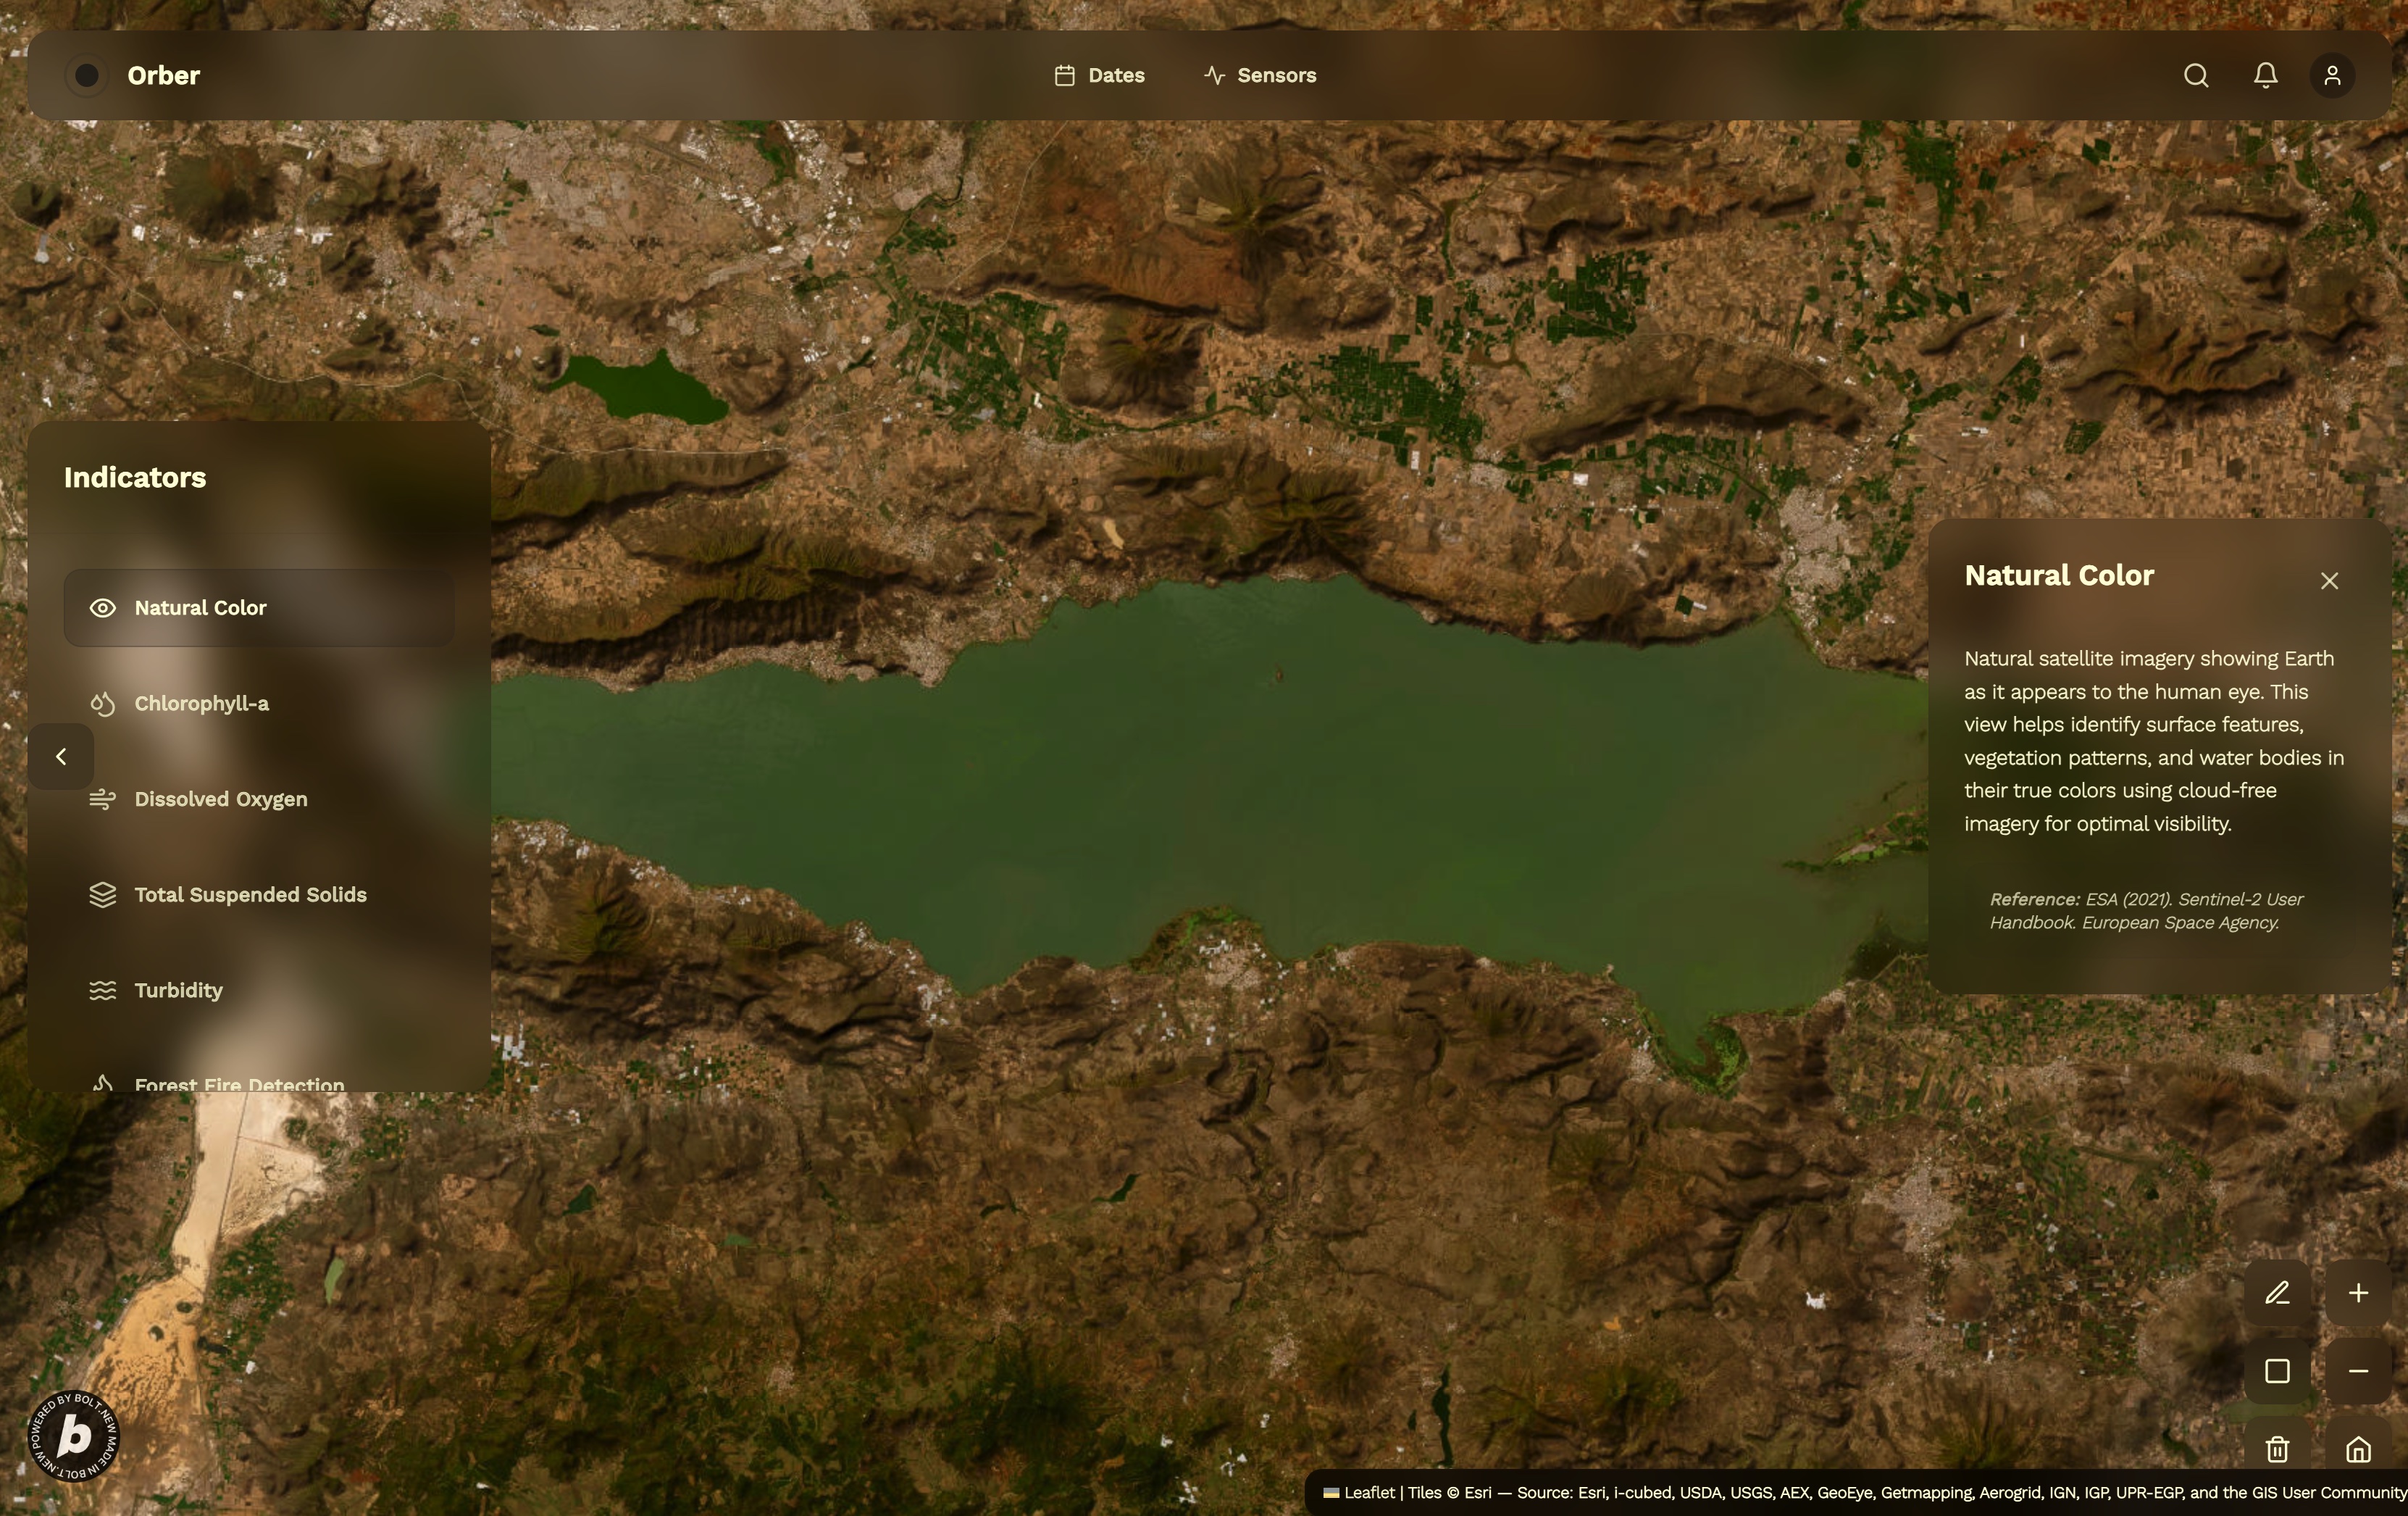This screenshot has height=1516, width=2408.
Task: Open the Dates menu
Action: (x=1099, y=76)
